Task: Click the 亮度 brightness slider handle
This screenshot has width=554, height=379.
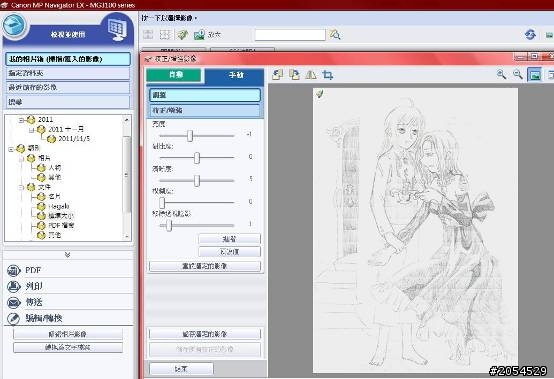Action: pos(190,136)
